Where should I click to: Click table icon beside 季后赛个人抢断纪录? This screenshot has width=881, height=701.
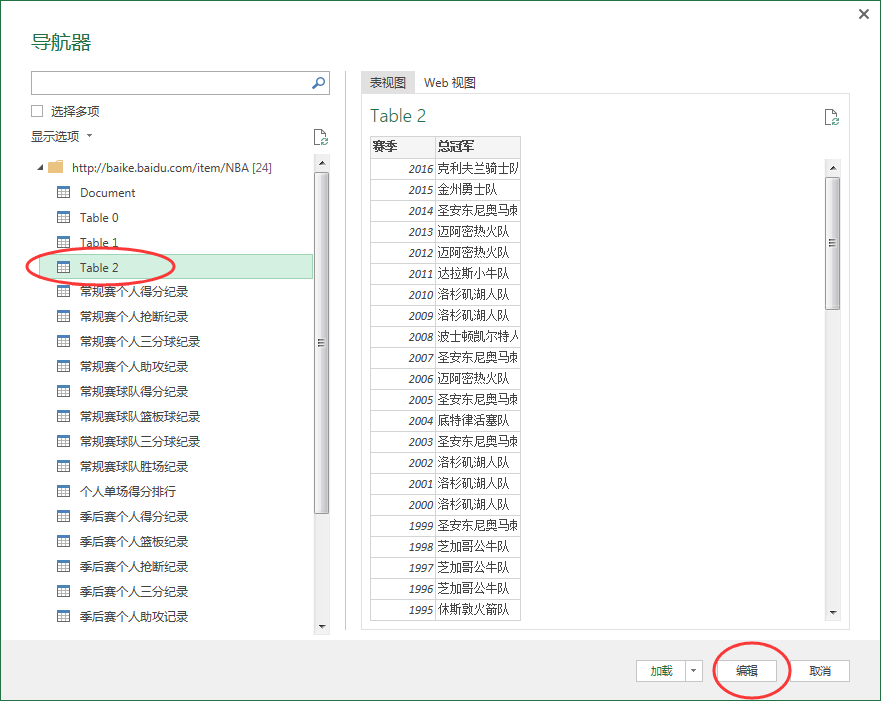pos(63,566)
